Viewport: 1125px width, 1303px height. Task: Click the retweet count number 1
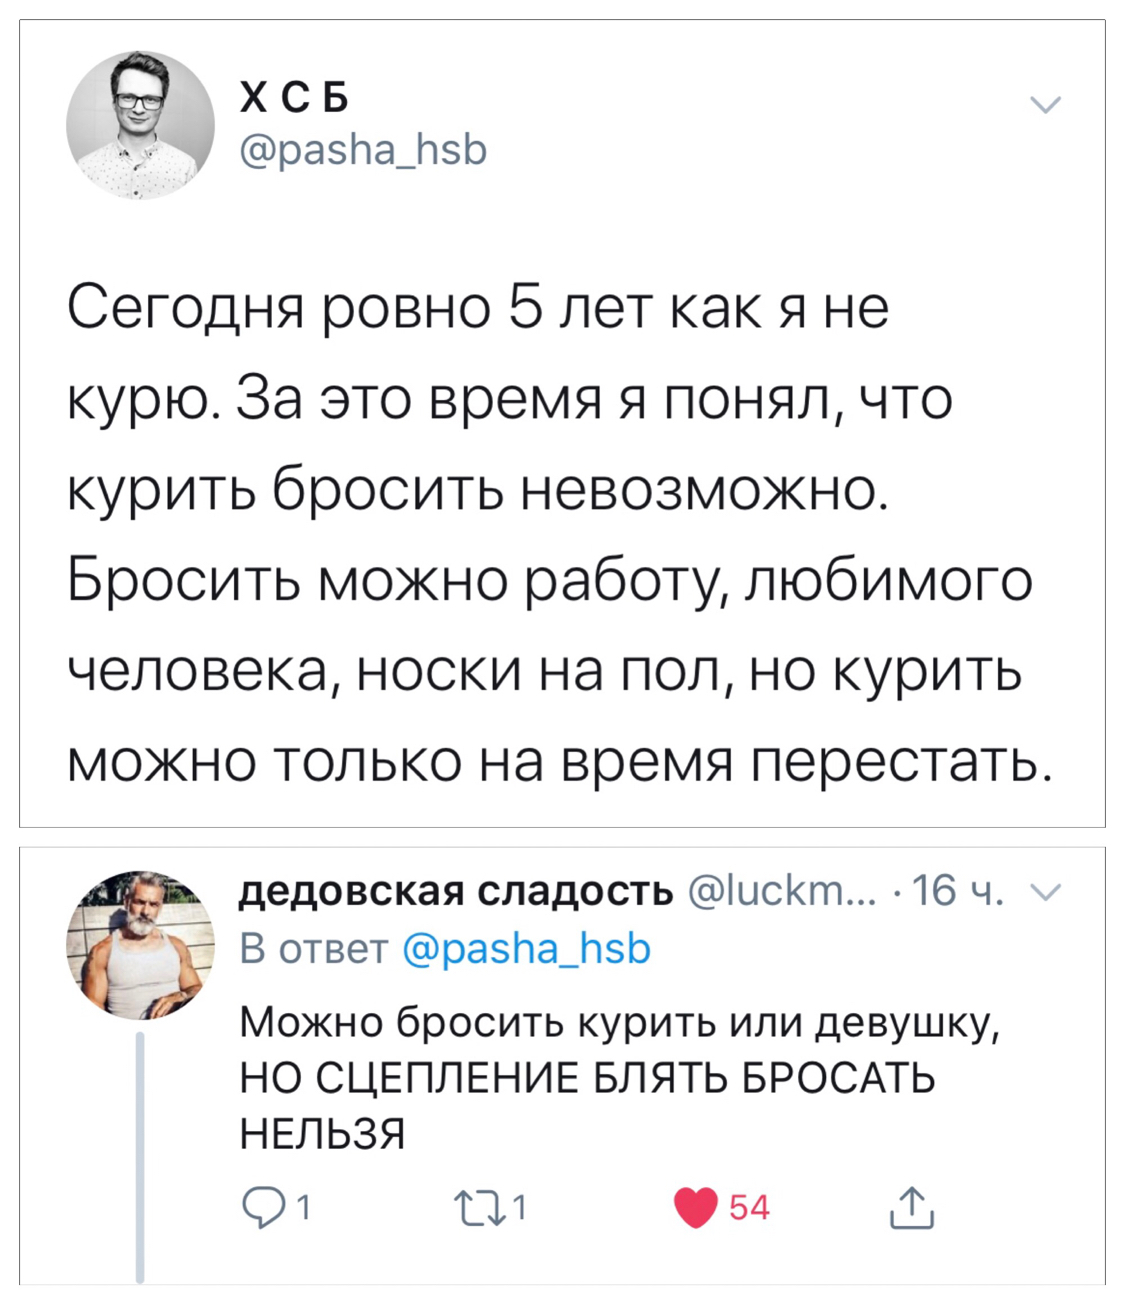click(x=520, y=1208)
